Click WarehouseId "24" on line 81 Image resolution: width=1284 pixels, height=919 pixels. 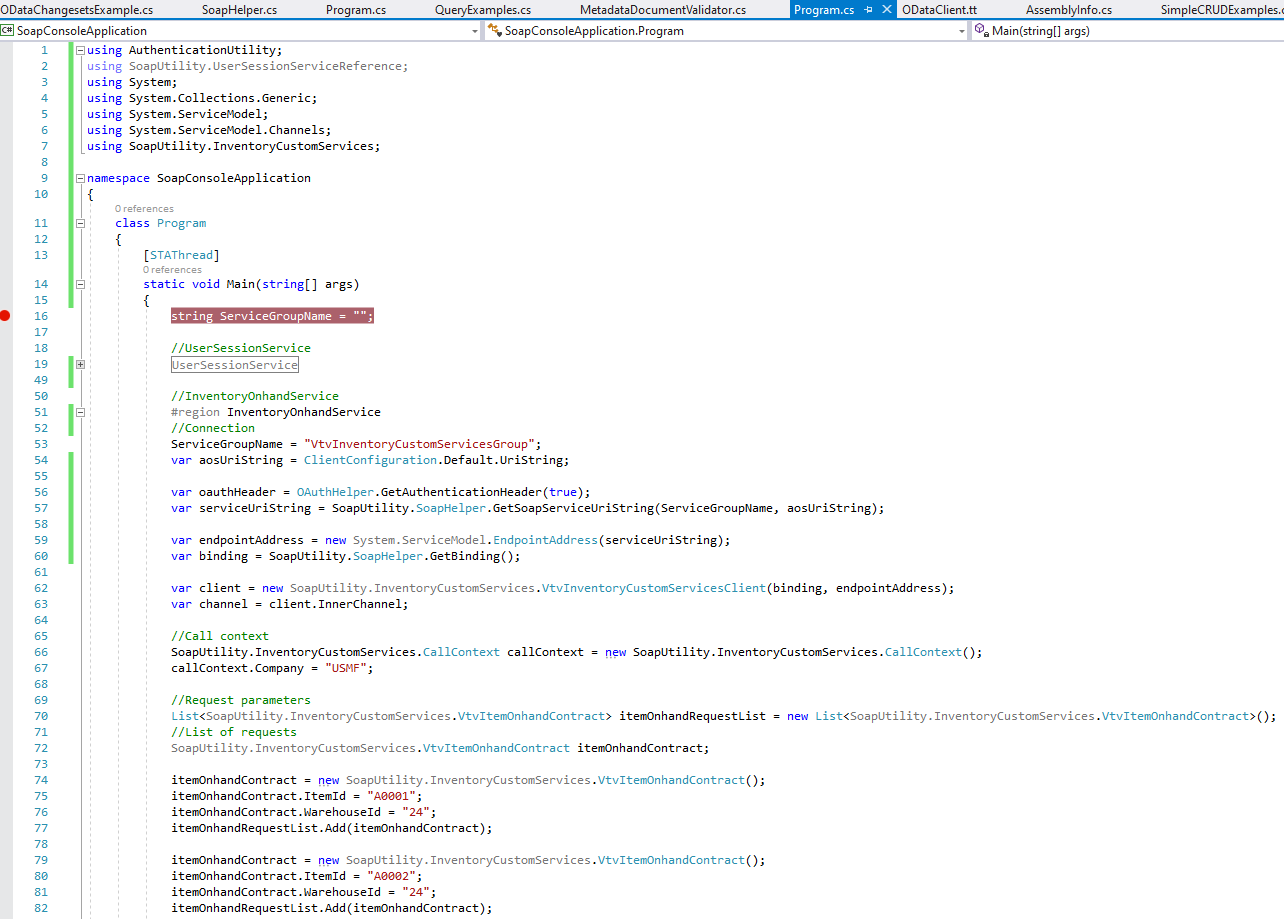[416, 892]
